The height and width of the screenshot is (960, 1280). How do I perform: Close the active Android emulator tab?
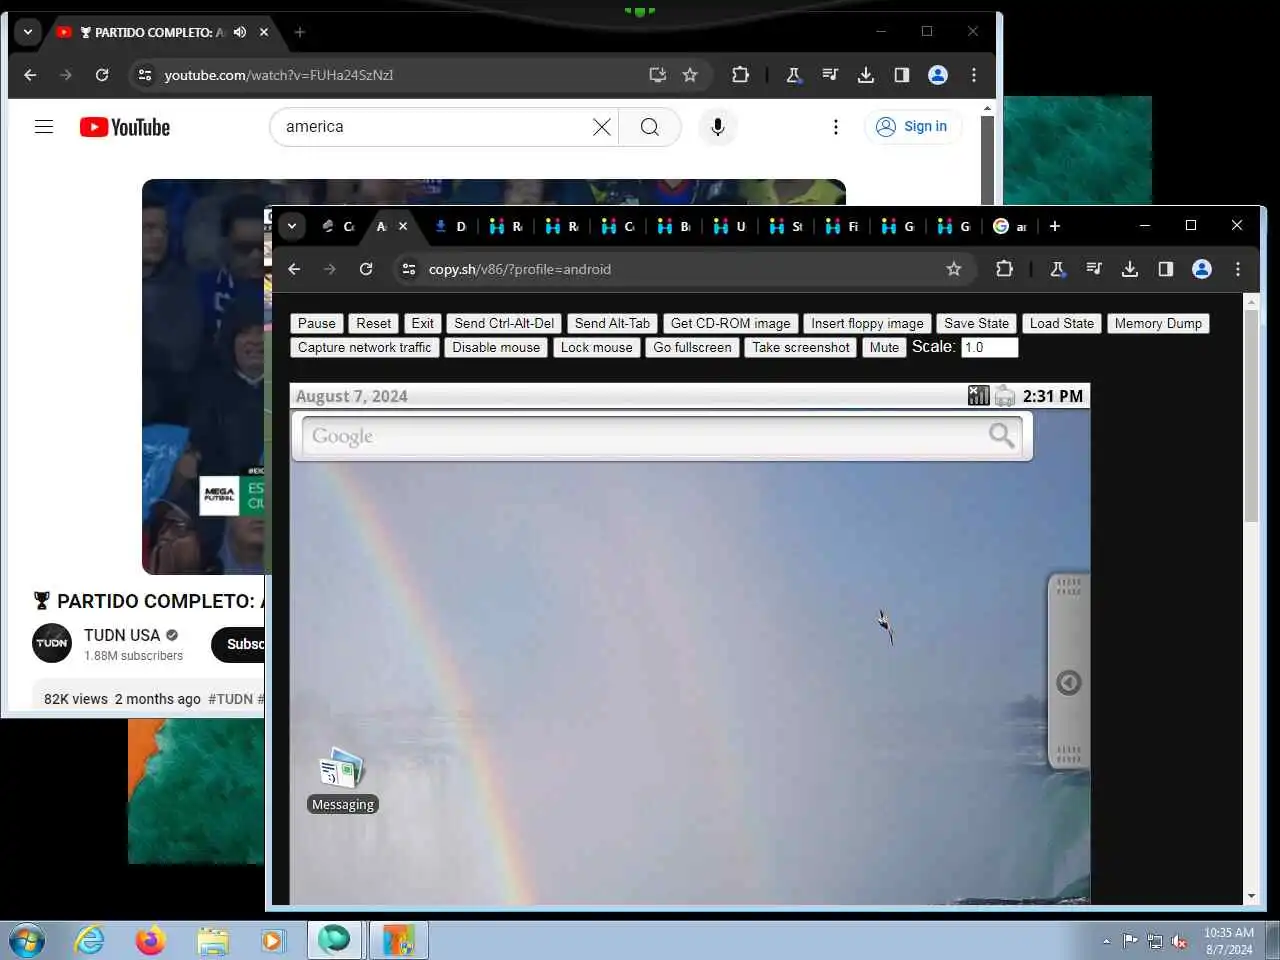(x=403, y=226)
